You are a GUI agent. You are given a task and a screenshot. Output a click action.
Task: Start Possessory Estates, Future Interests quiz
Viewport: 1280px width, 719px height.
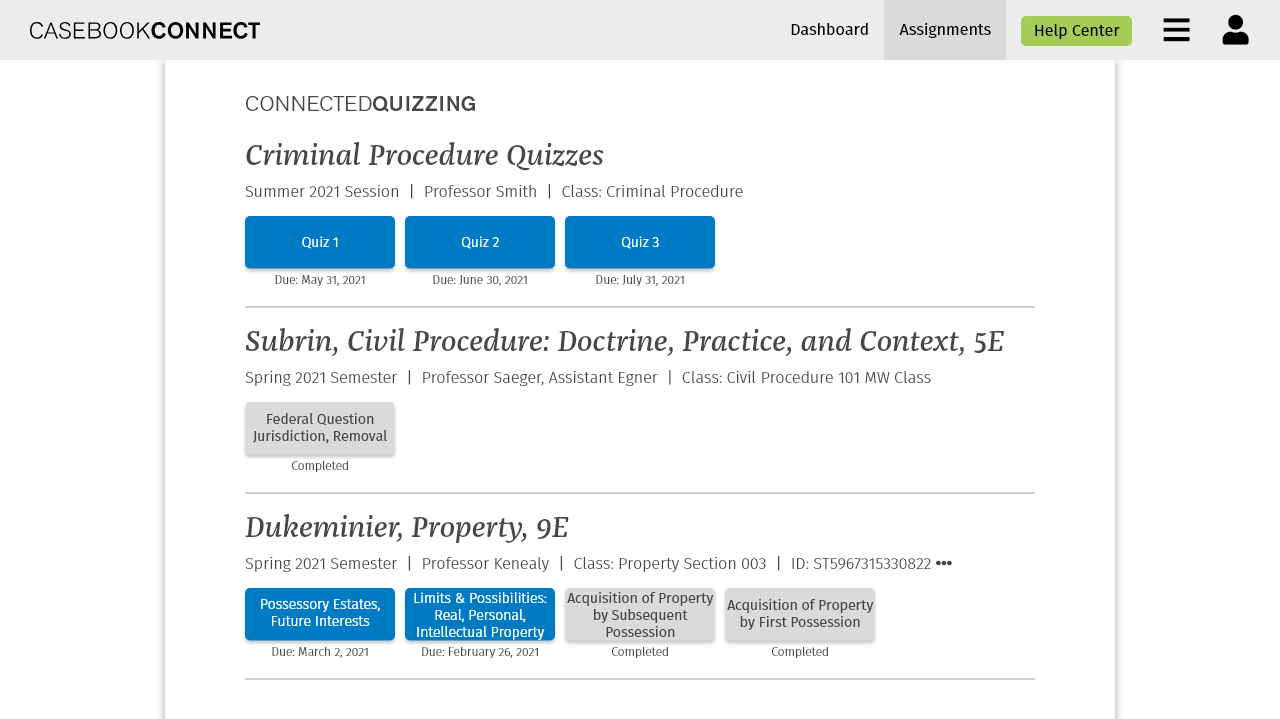(x=320, y=614)
